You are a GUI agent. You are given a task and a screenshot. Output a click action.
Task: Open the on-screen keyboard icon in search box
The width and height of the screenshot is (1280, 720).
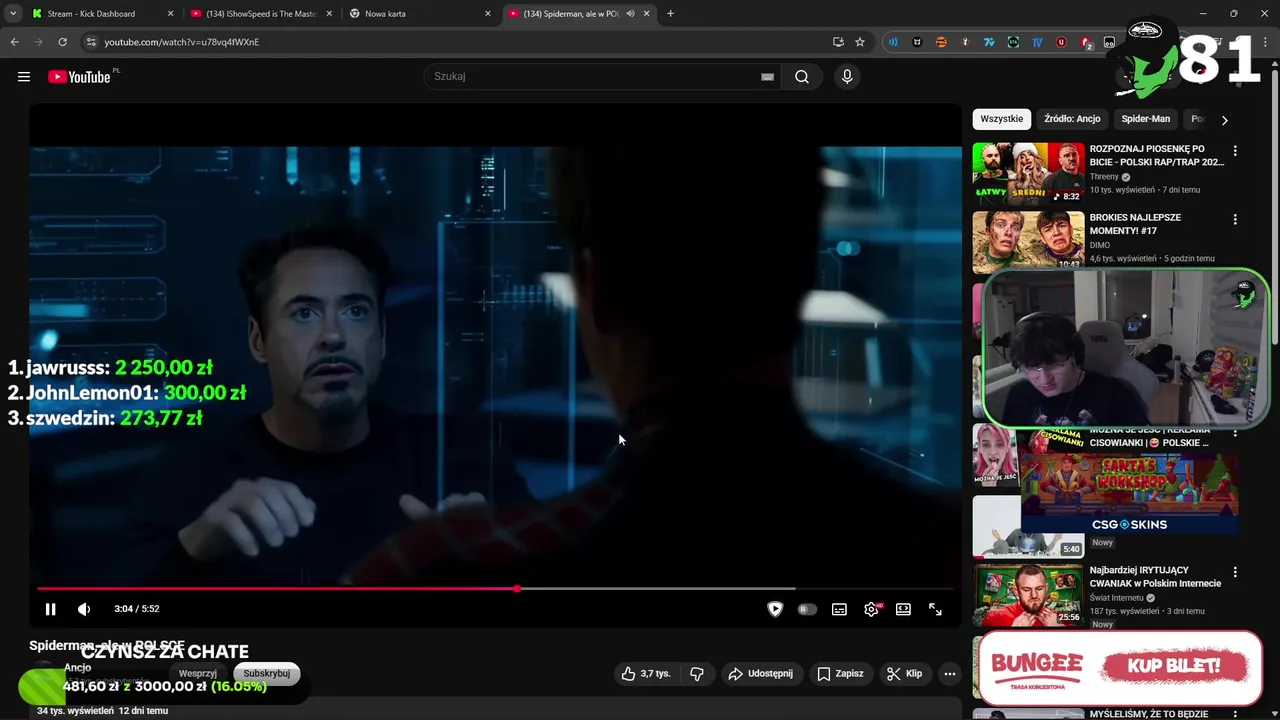767,77
